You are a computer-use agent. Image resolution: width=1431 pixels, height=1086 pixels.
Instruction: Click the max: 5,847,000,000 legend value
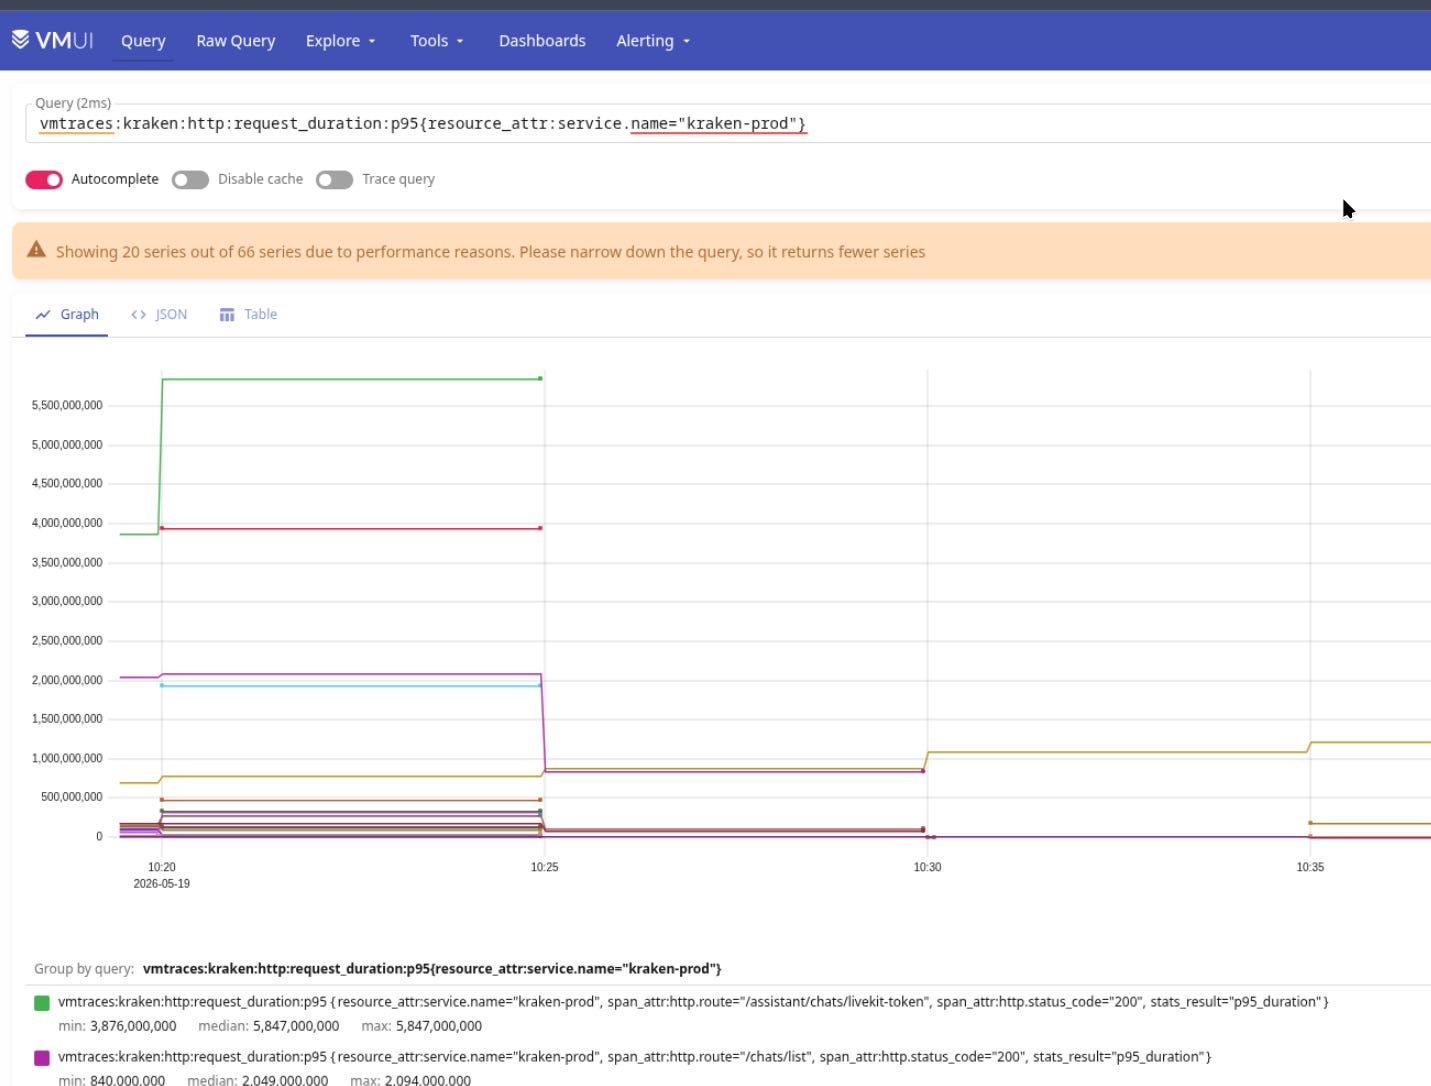pyautogui.click(x=421, y=1026)
